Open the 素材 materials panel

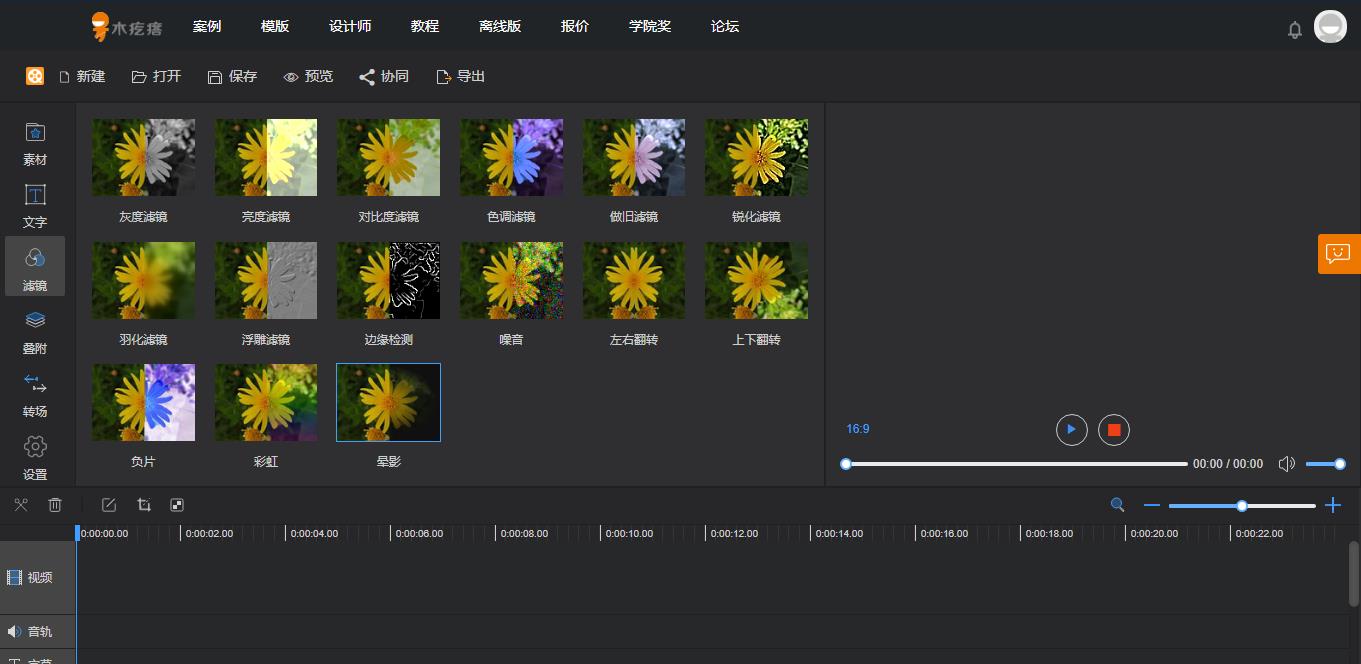35,143
